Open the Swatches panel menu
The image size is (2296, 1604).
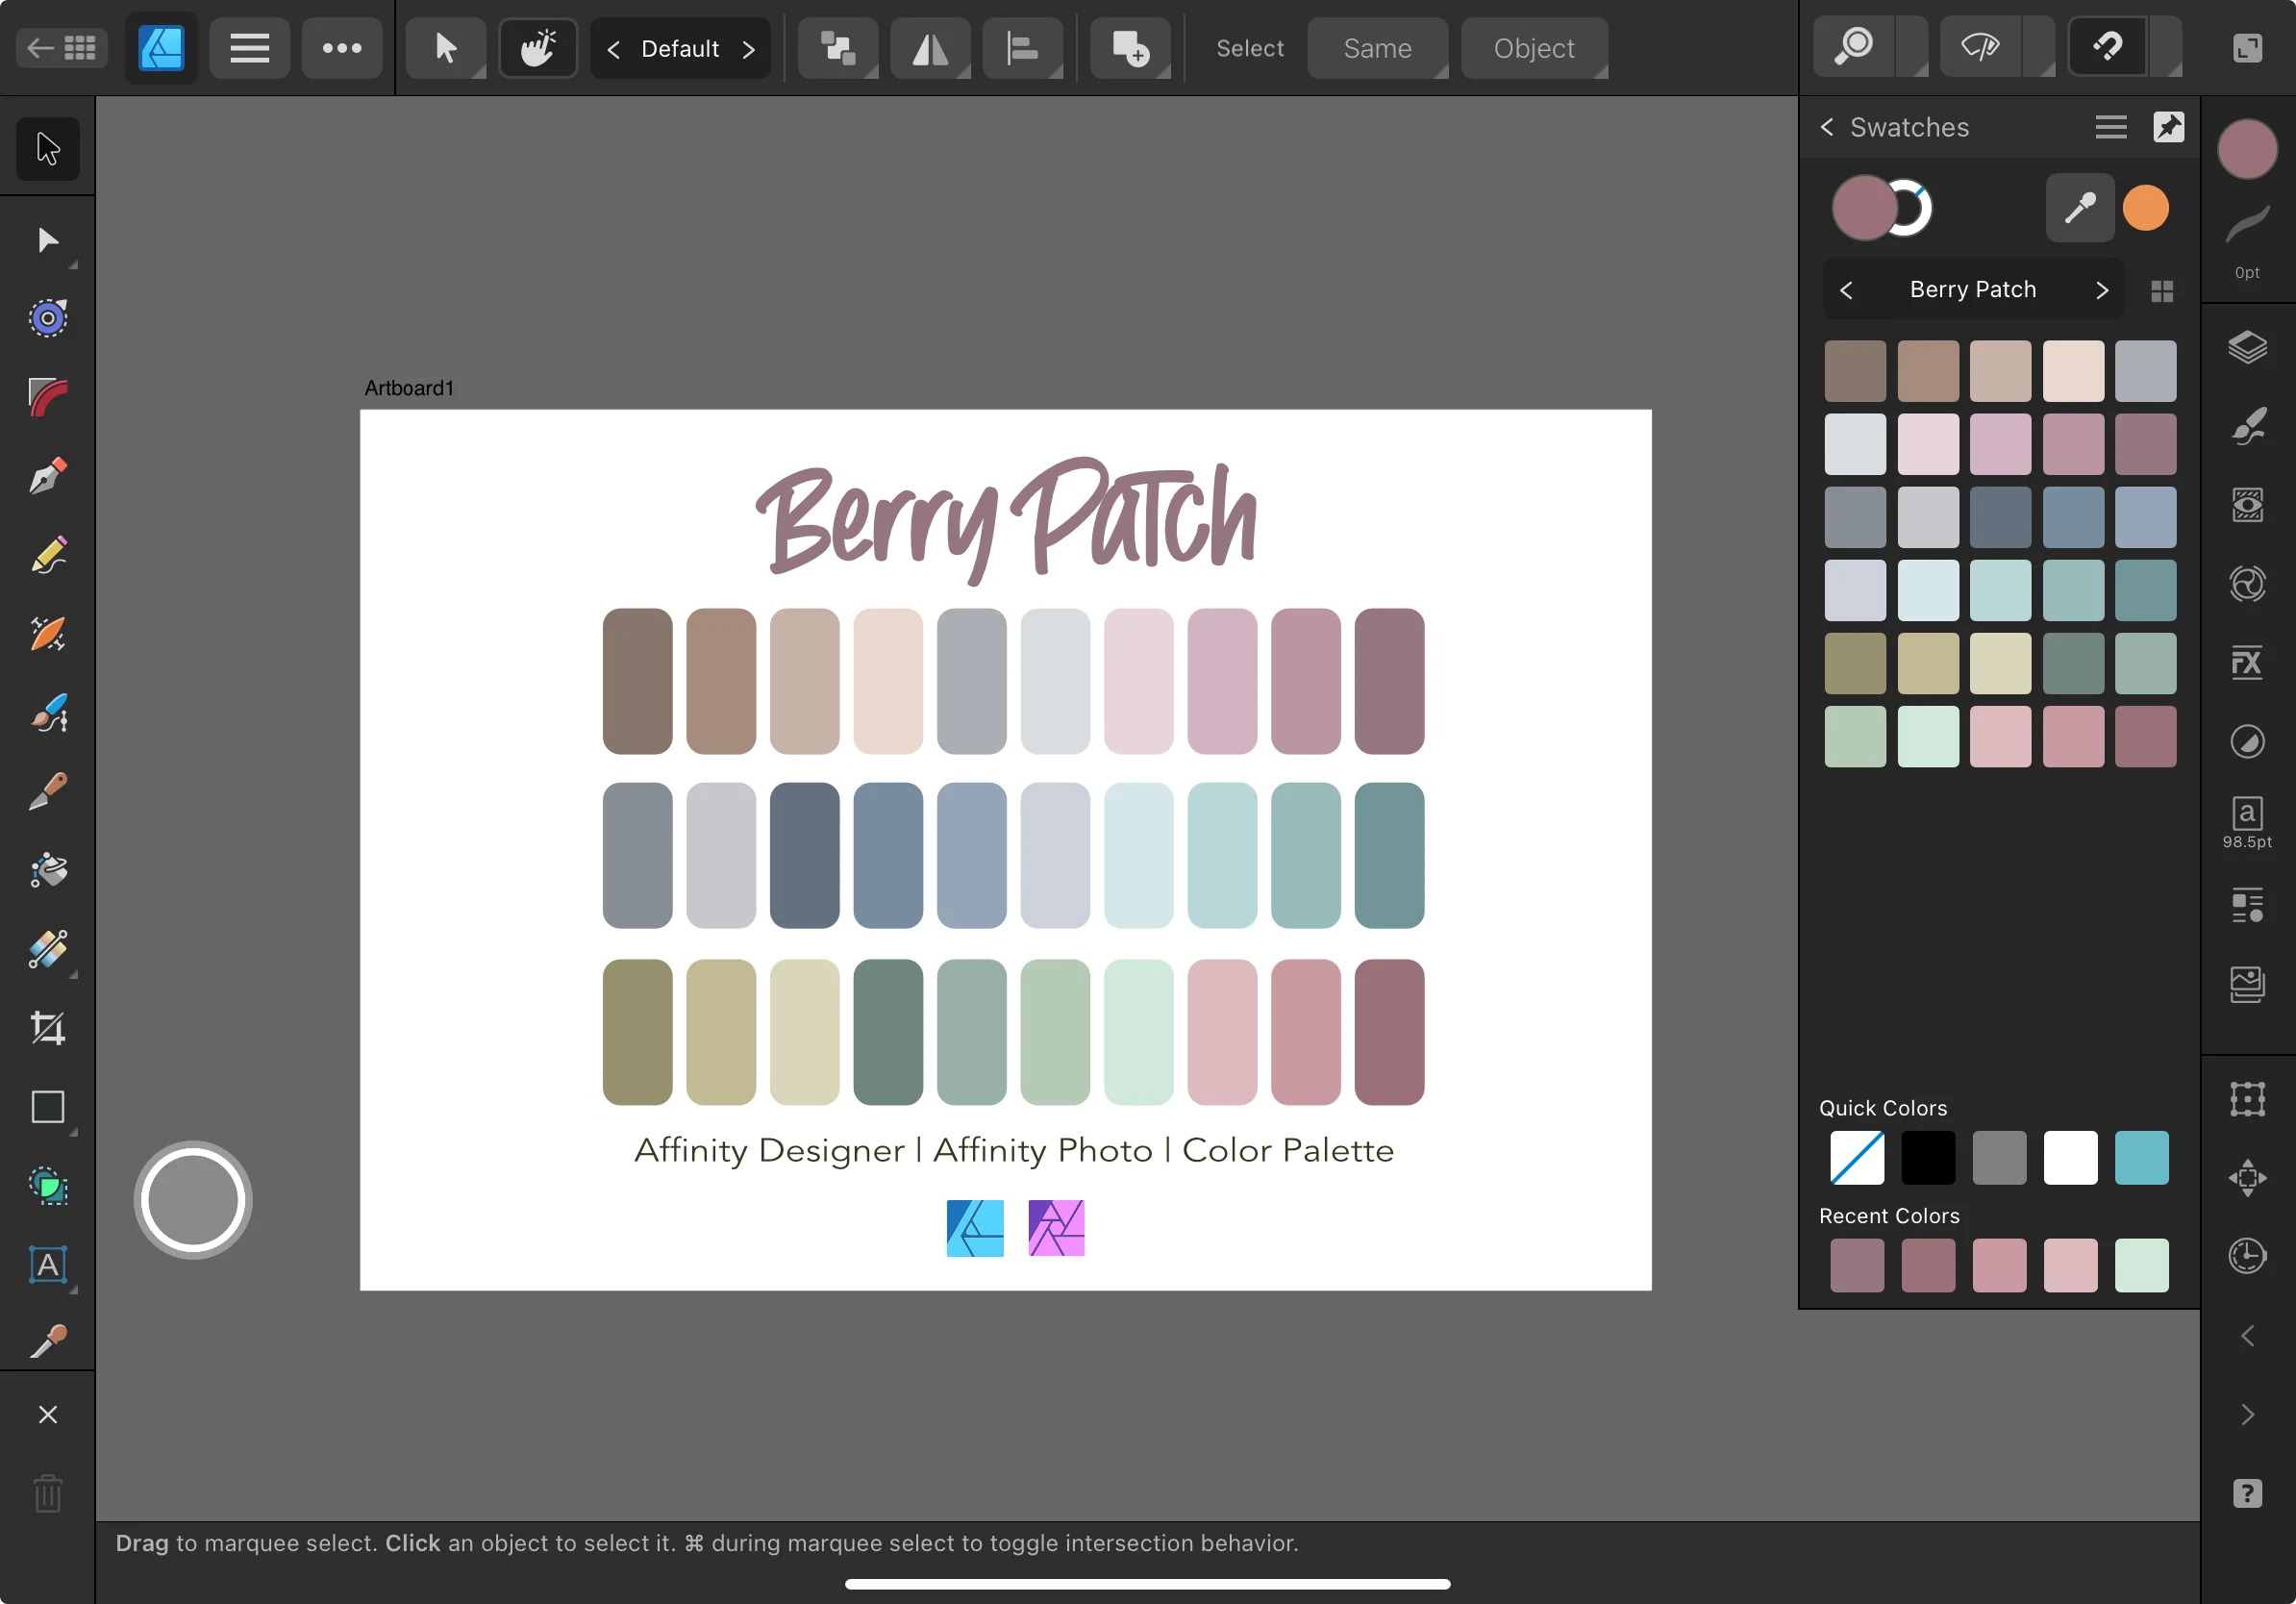pos(2110,127)
